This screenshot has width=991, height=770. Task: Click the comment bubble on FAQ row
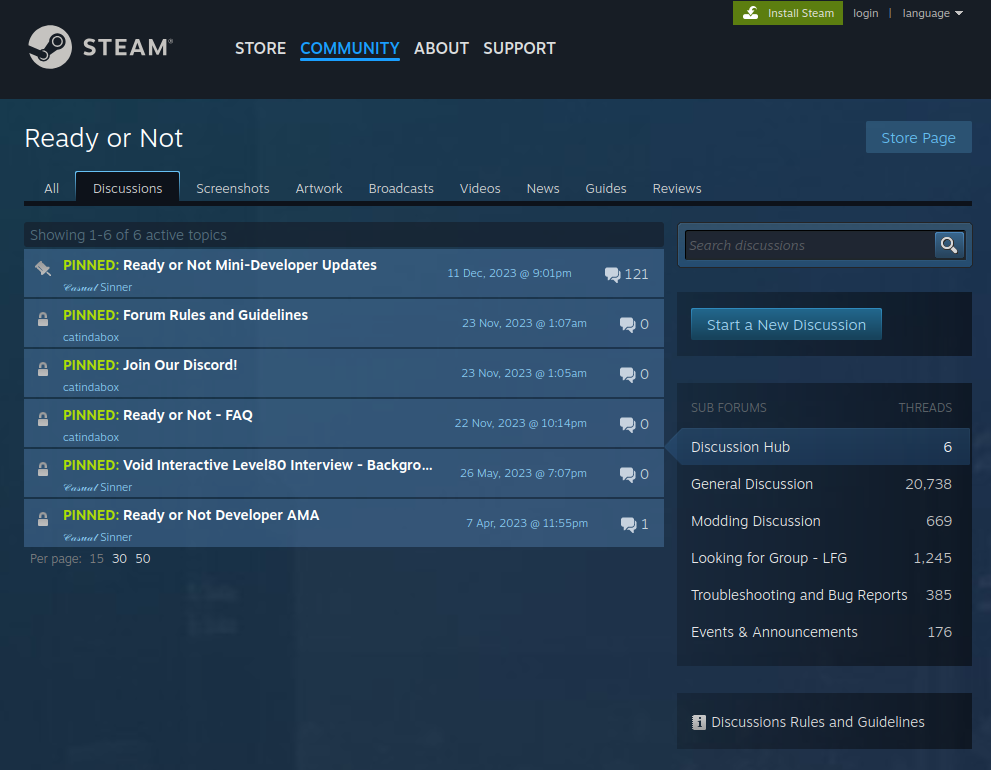[628, 424]
